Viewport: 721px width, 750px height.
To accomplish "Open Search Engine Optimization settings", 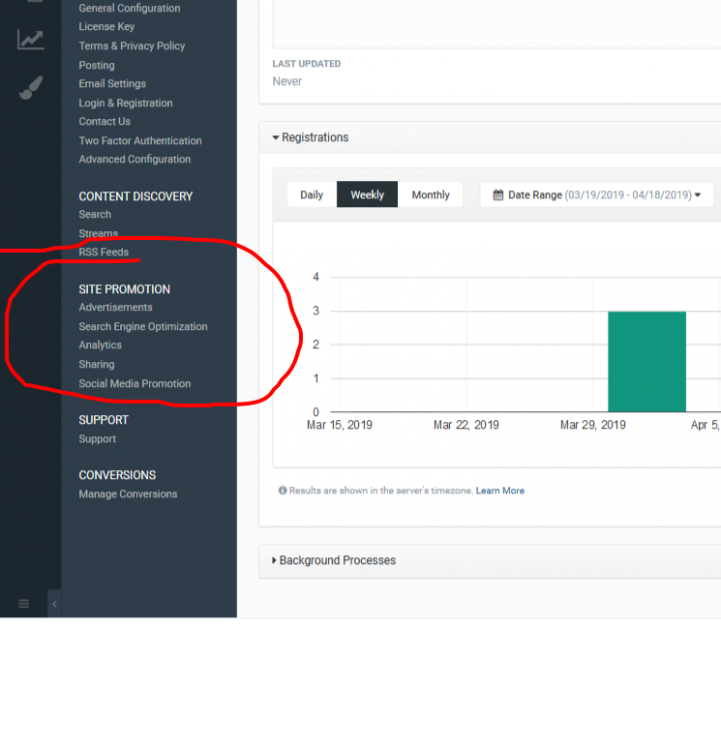I will (143, 326).
